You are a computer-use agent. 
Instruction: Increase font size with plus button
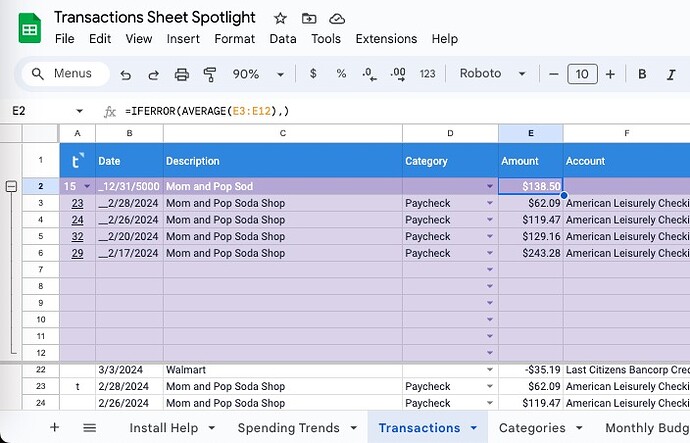610,74
